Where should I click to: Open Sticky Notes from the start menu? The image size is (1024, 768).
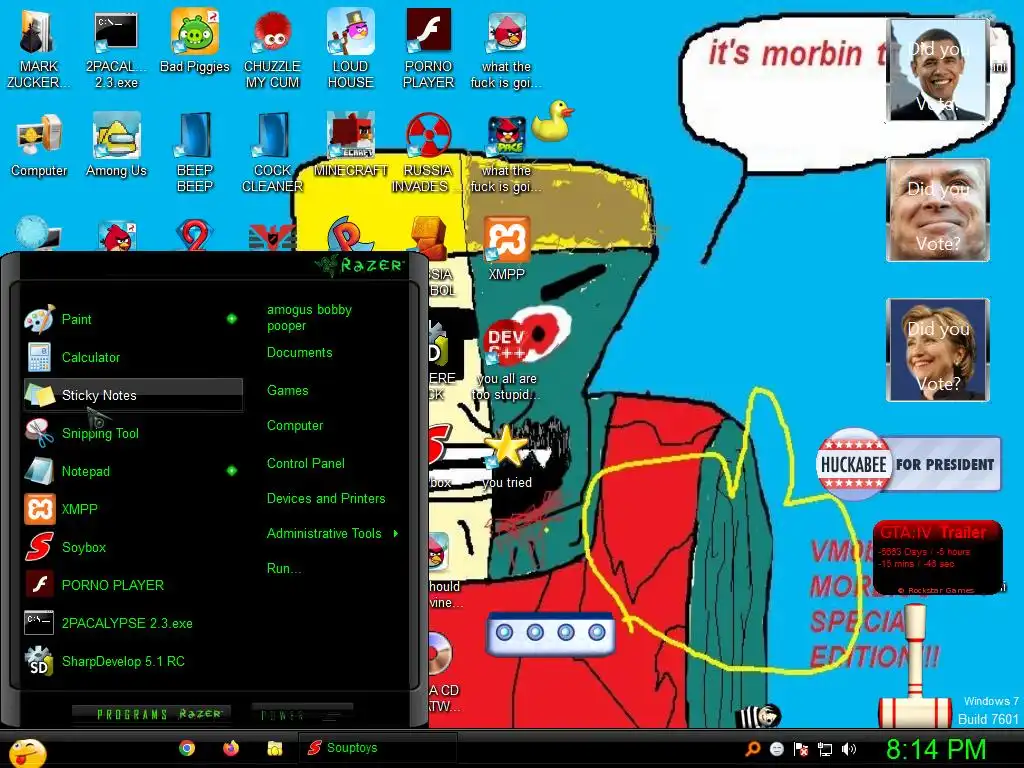point(133,395)
